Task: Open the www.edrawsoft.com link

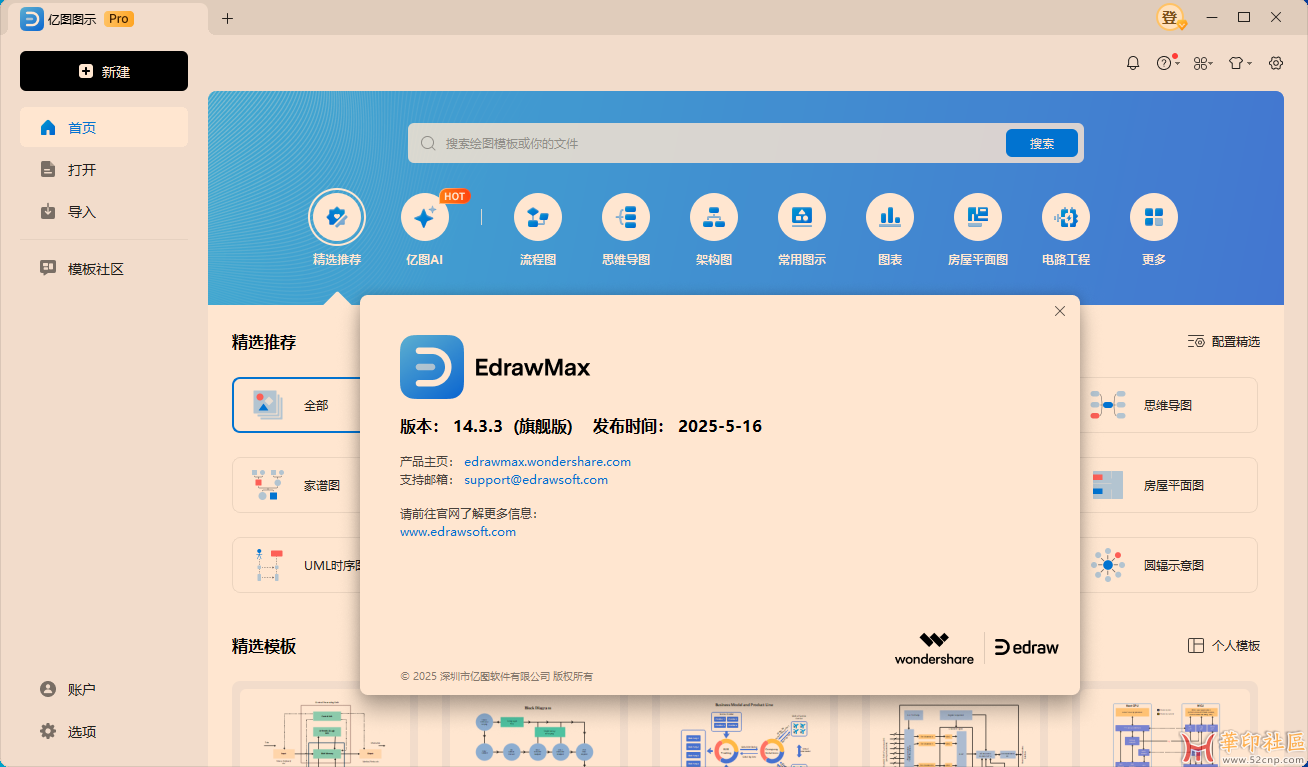Action: [x=458, y=531]
